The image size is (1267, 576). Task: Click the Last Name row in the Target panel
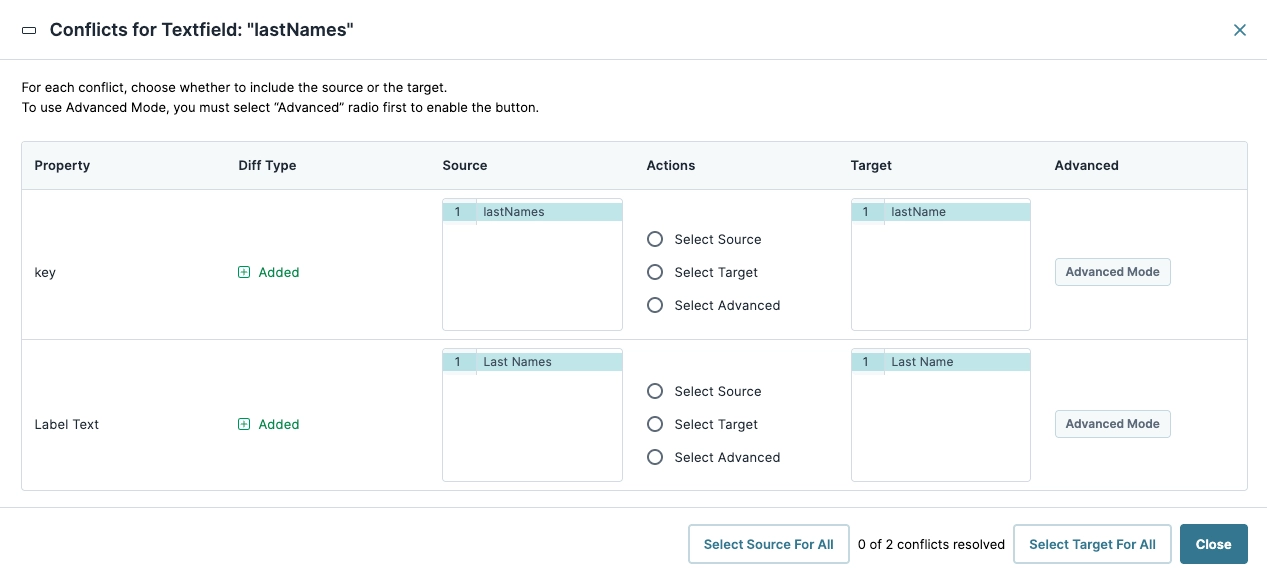[x=921, y=361]
